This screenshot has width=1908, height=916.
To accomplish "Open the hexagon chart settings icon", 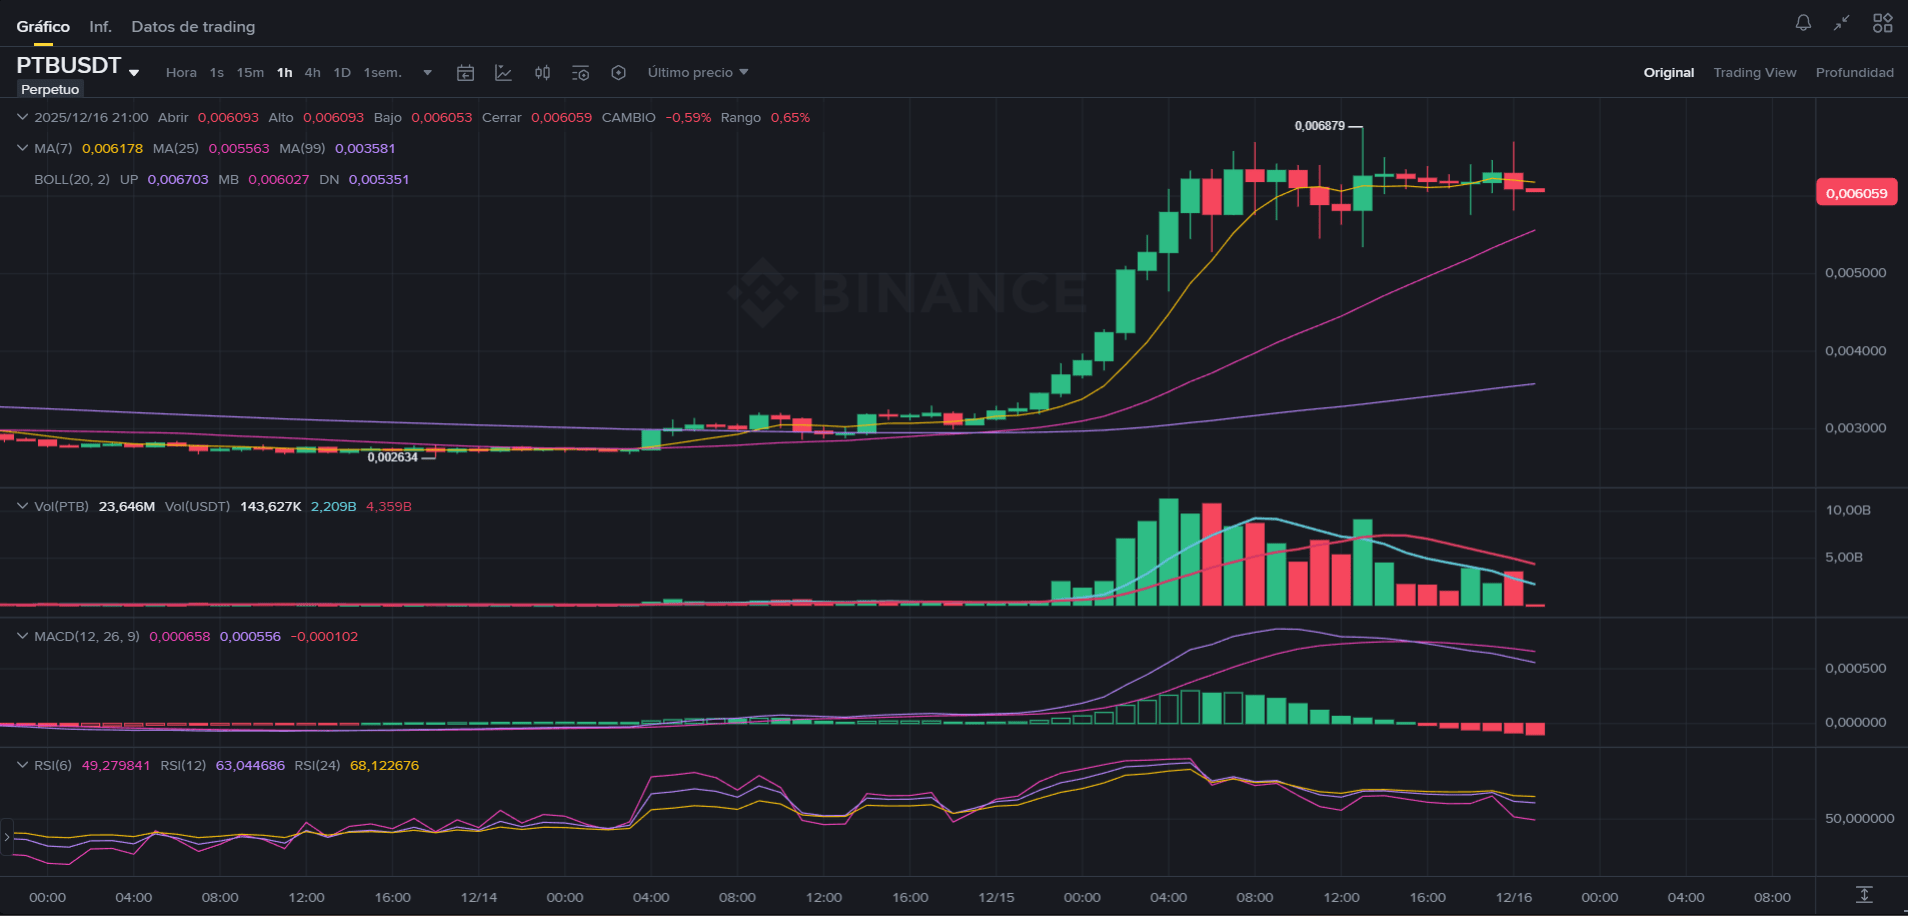I will coord(619,73).
